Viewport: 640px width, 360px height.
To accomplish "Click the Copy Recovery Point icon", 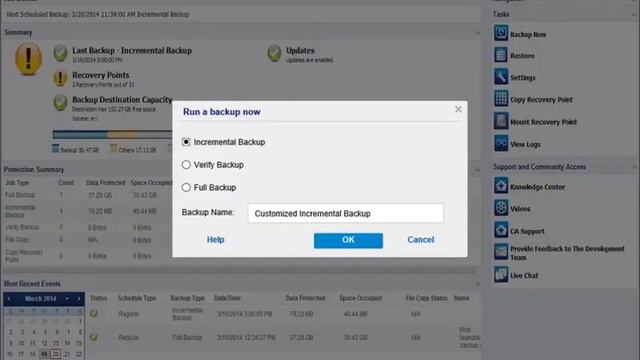I will [x=501, y=98].
